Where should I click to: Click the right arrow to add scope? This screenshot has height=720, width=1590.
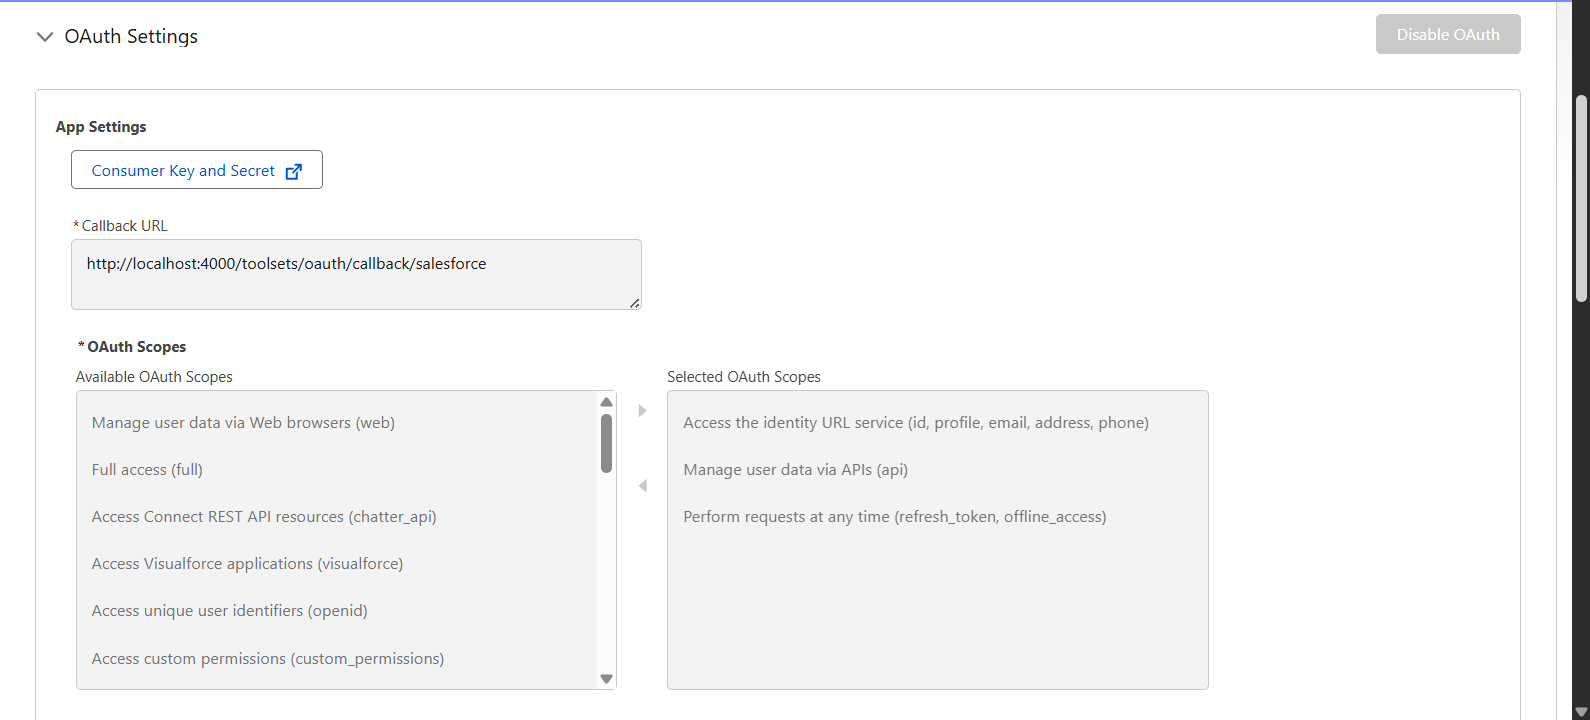[x=642, y=411]
